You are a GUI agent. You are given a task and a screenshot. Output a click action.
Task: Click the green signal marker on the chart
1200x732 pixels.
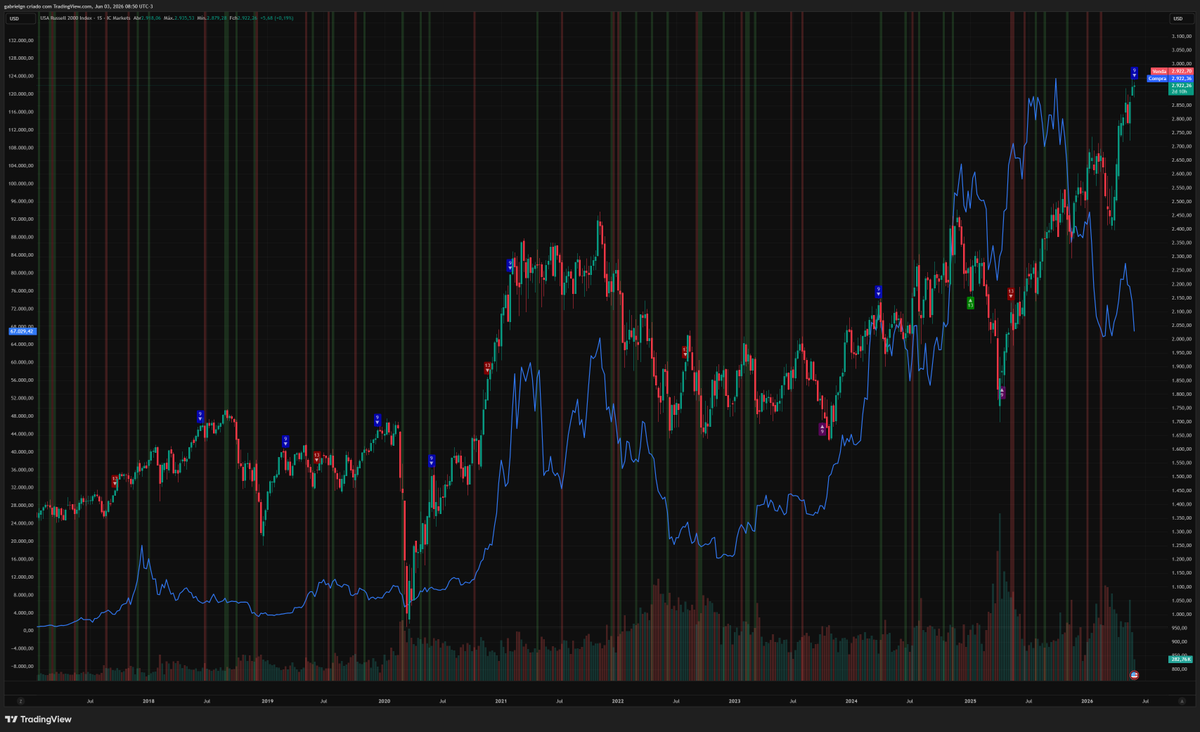(x=970, y=302)
